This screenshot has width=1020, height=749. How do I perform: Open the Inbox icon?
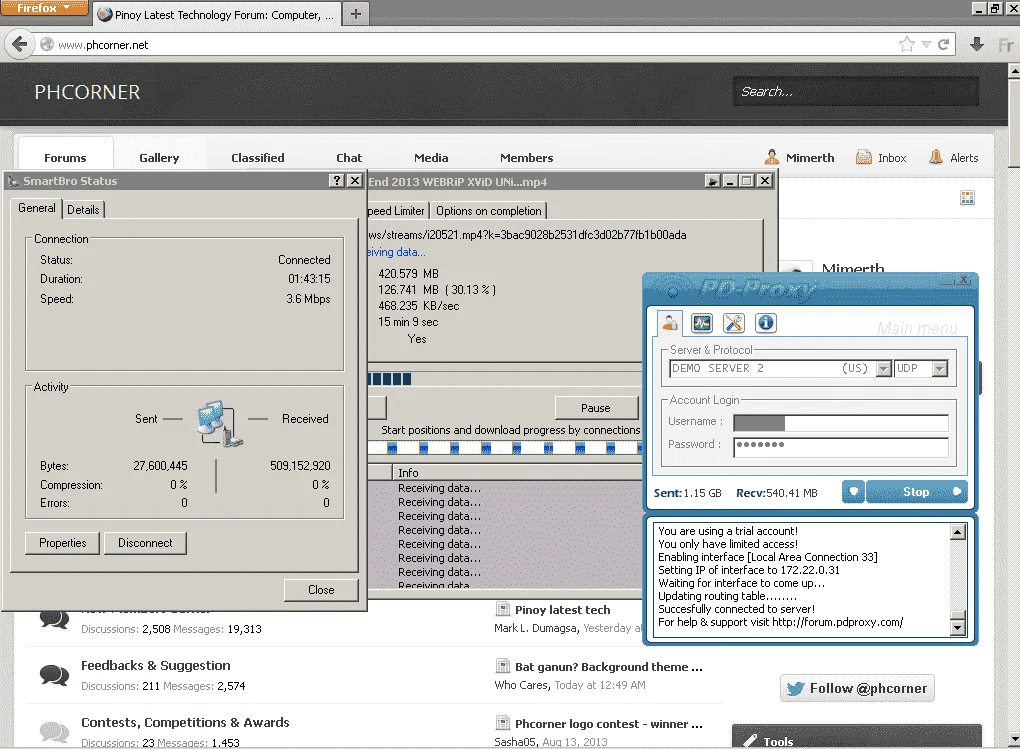[863, 157]
